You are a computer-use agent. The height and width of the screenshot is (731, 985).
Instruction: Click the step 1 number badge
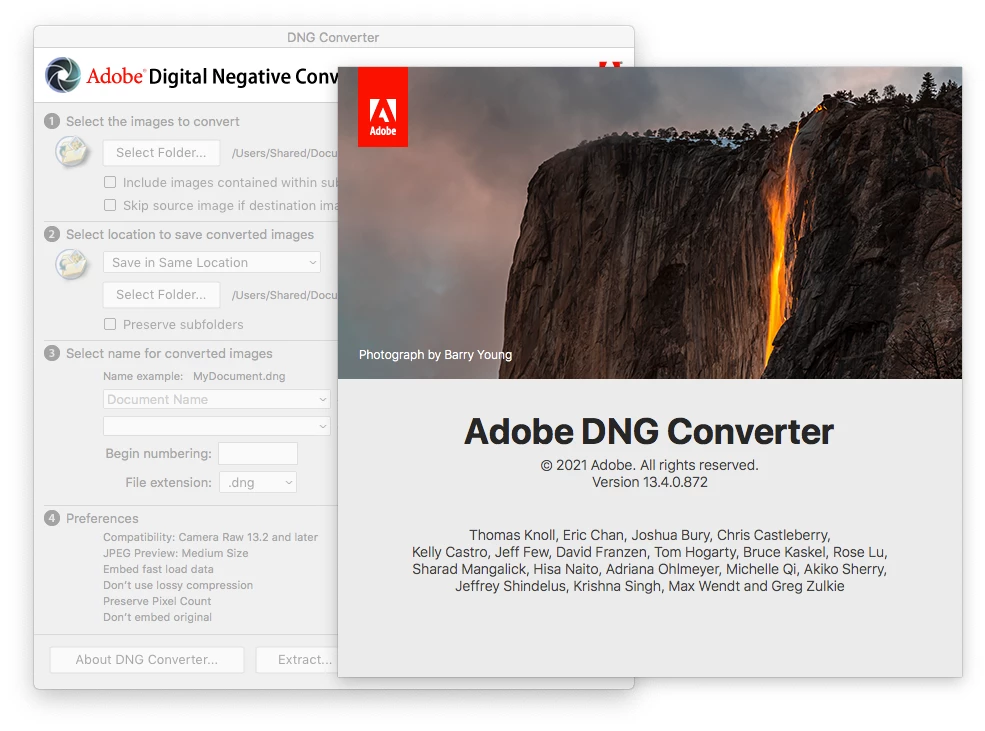click(52, 121)
